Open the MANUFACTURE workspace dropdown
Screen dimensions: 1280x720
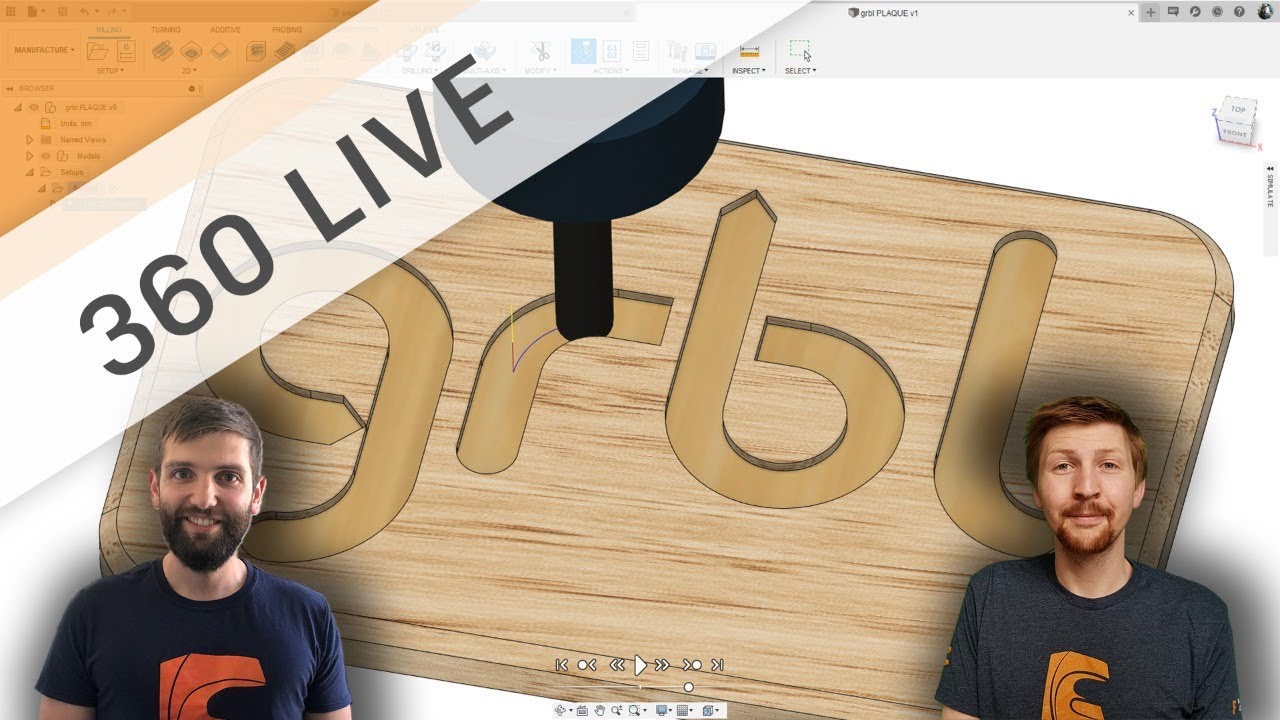[x=44, y=50]
